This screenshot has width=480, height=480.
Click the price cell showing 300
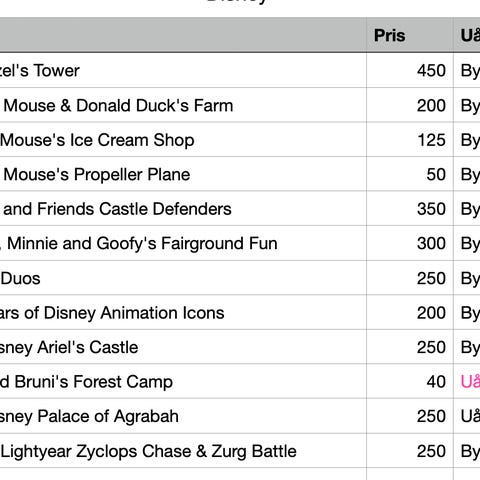coord(410,243)
